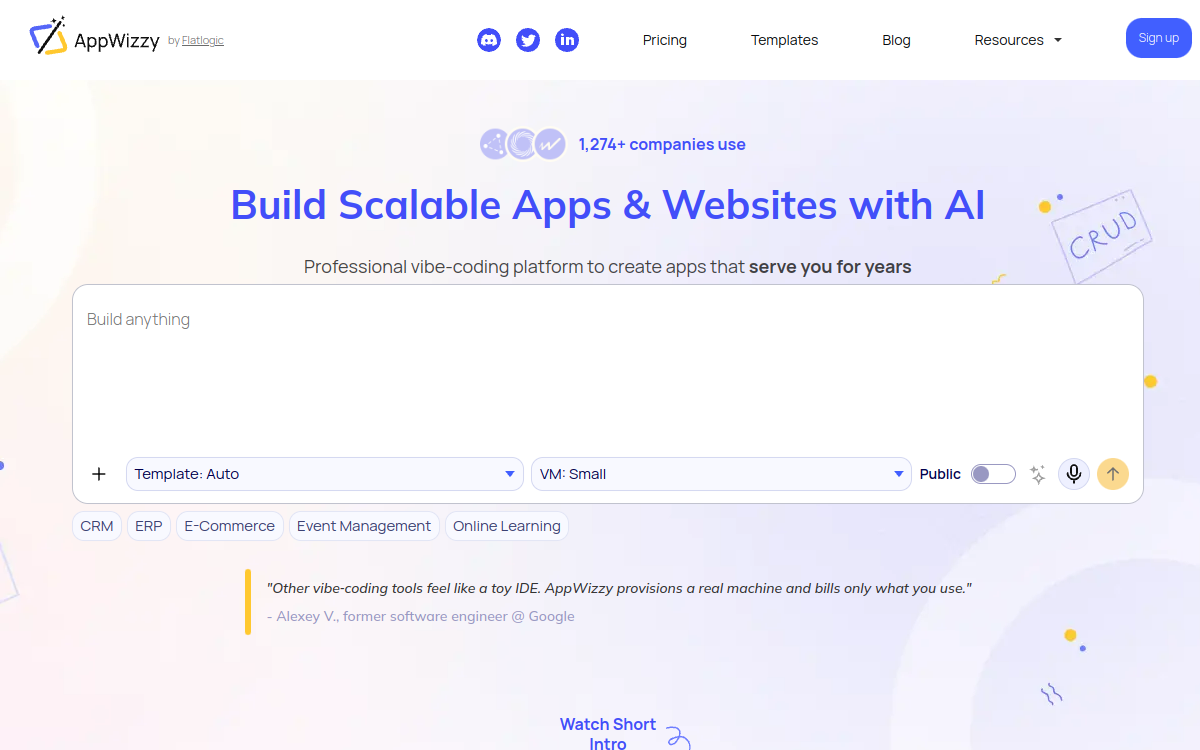The width and height of the screenshot is (1200, 750).
Task: Click the Build Scalable Apps headline
Action: click(608, 205)
